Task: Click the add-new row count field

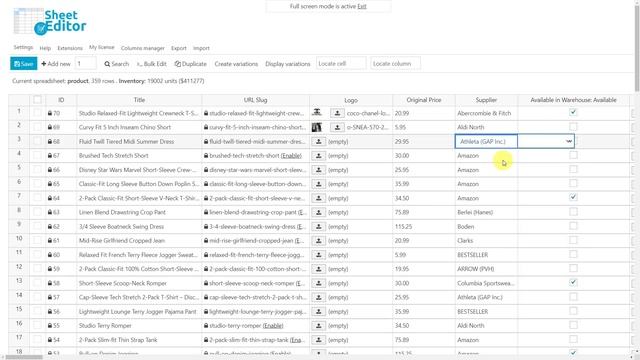Action: coord(85,64)
